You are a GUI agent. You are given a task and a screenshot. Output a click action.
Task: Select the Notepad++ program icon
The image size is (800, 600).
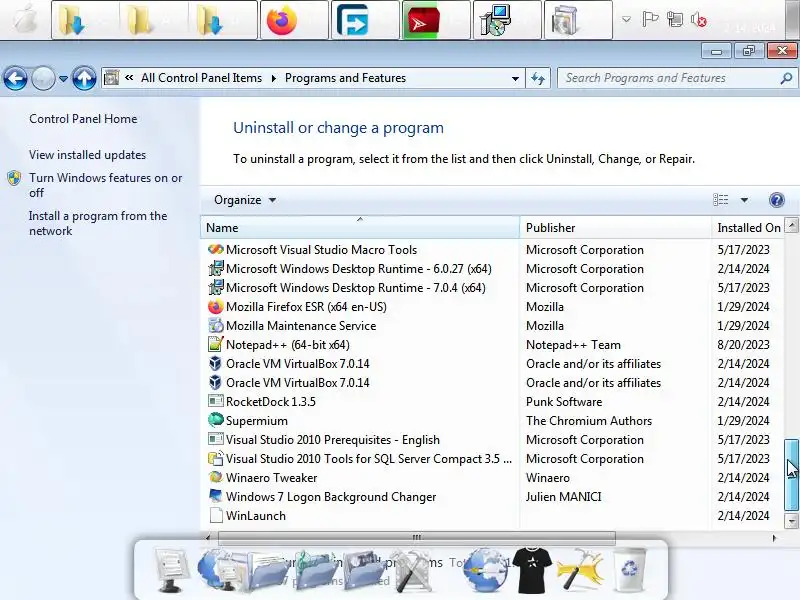point(216,344)
